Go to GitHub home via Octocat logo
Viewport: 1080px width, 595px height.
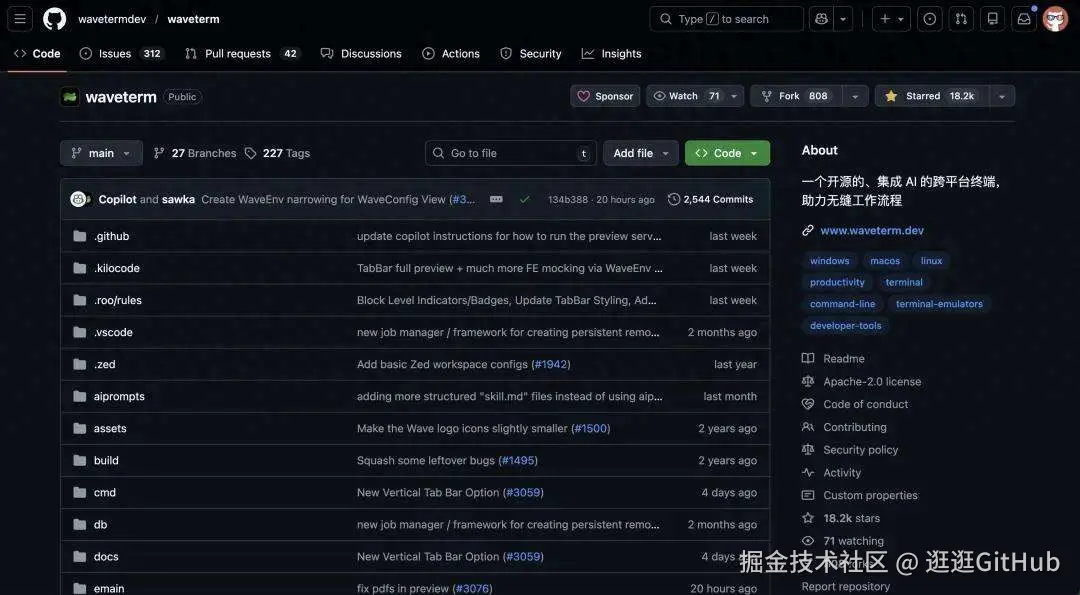point(54,19)
